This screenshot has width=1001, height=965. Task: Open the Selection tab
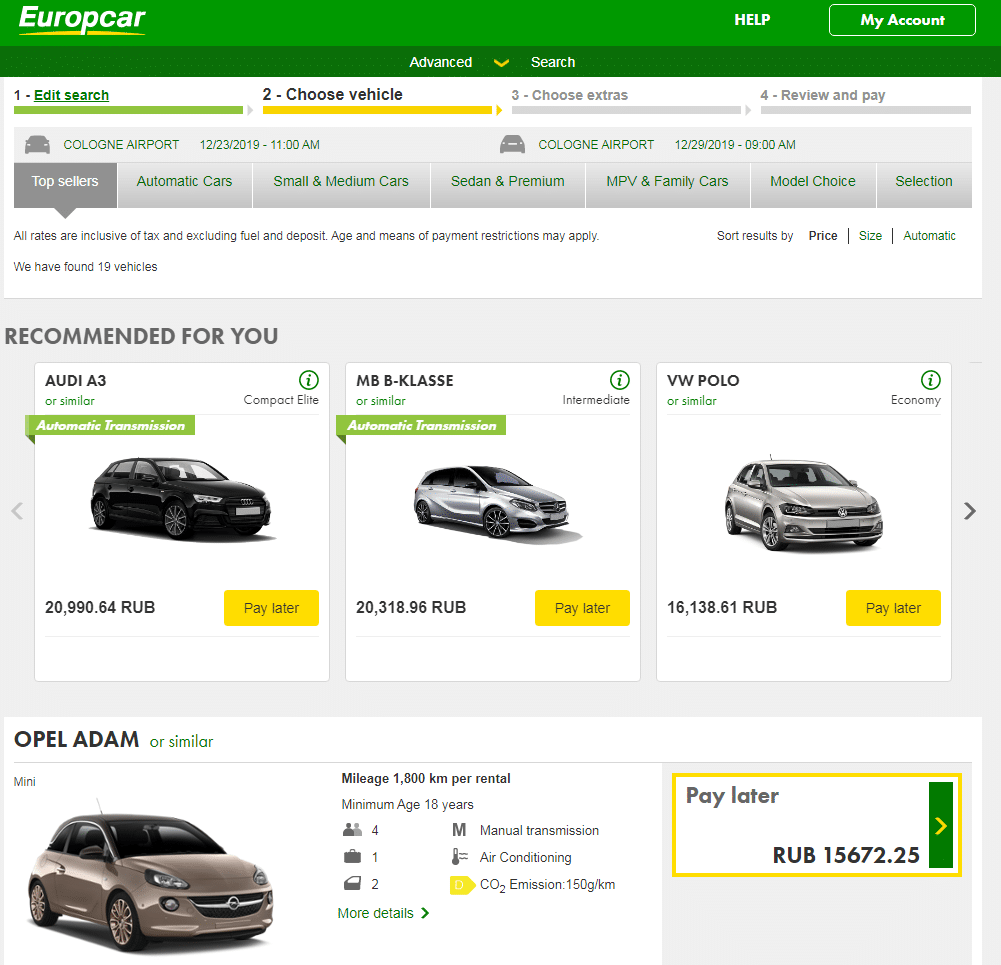(924, 185)
